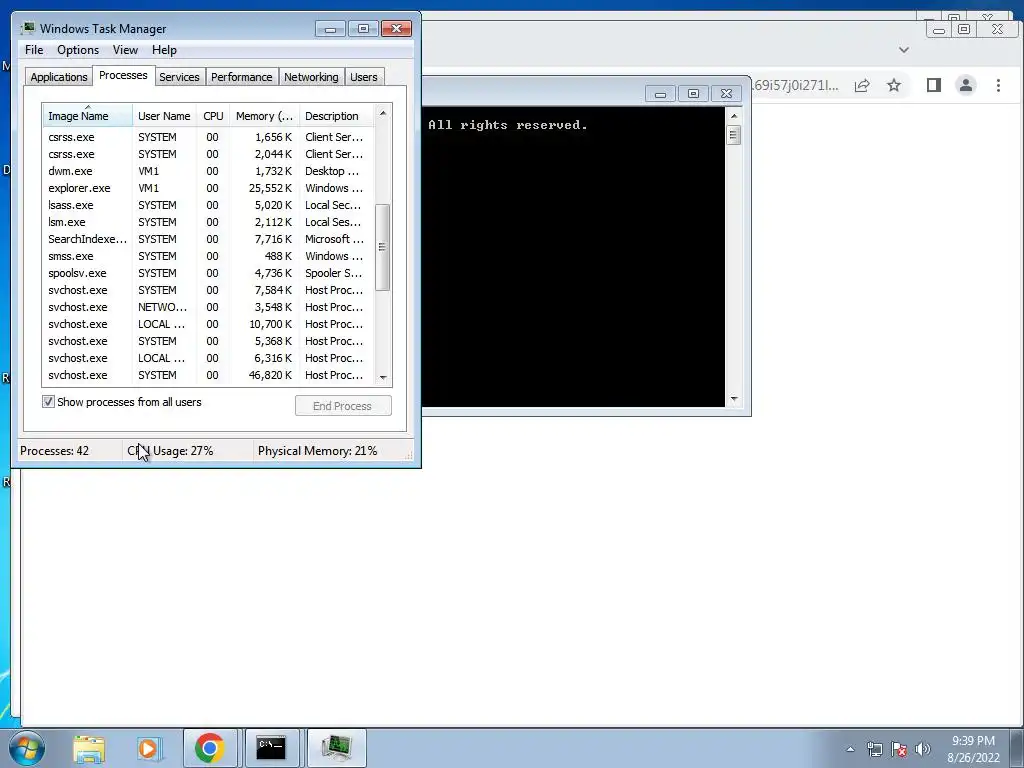Select the dwm.exe process row
This screenshot has height=768, width=1024.
(208, 171)
